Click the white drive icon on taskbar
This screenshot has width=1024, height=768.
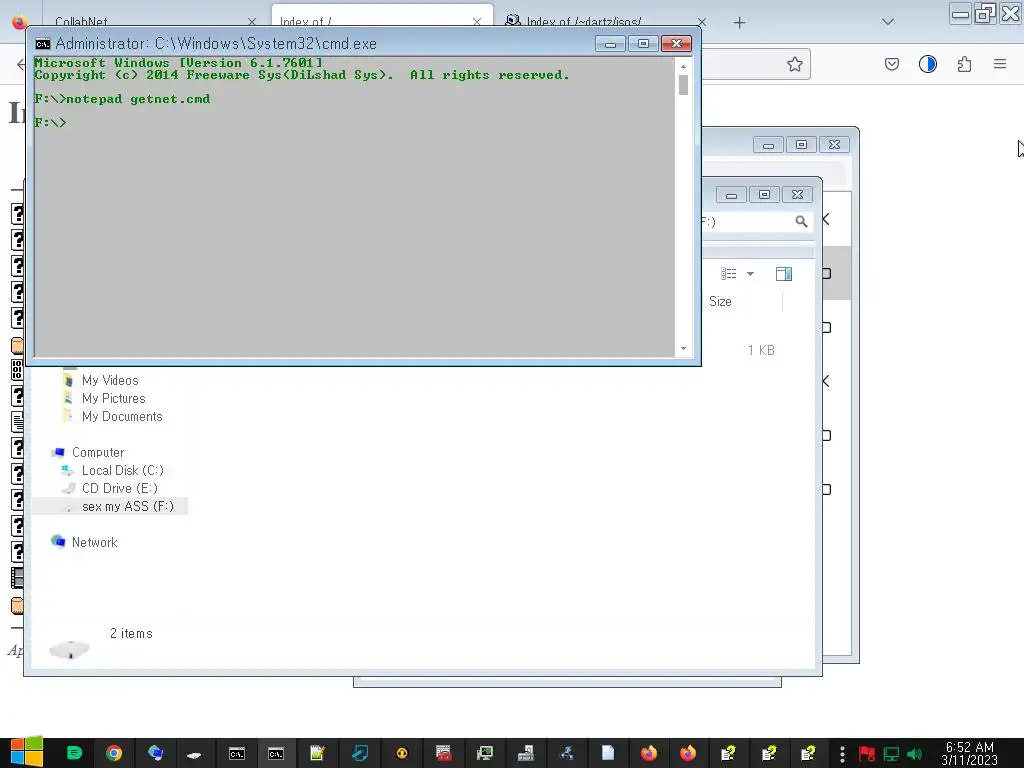(x=194, y=755)
